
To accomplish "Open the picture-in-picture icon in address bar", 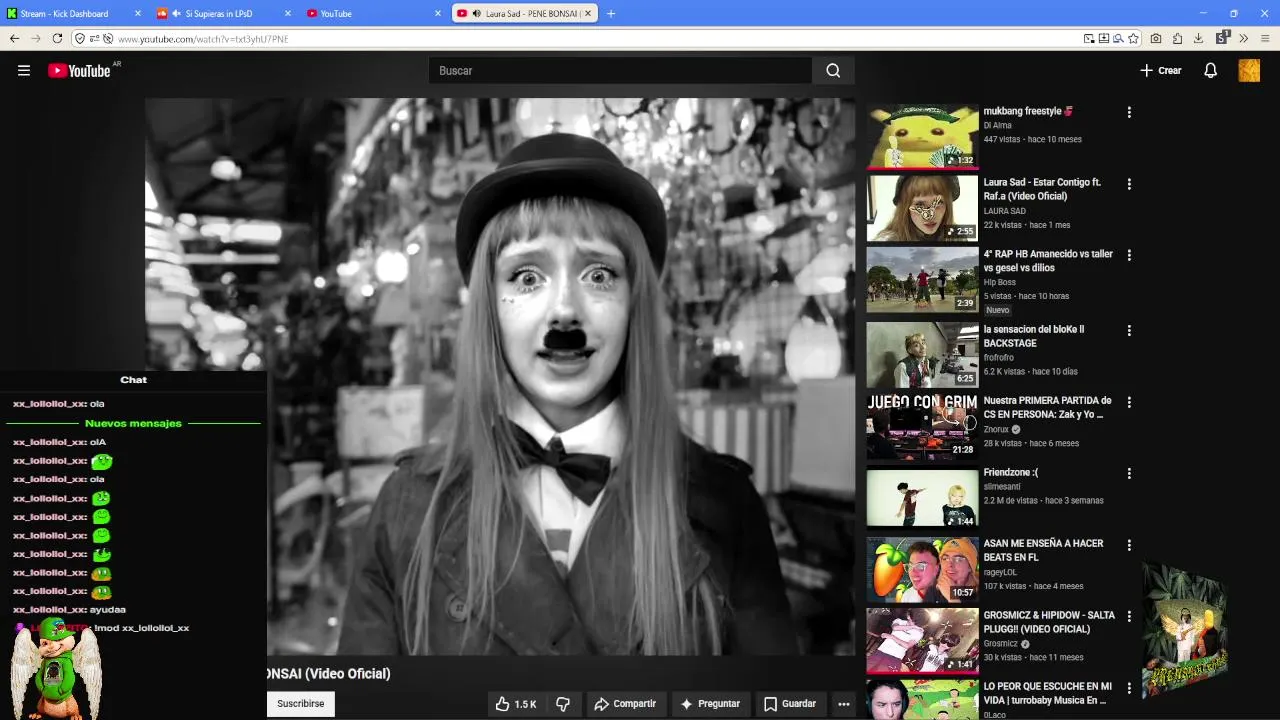I will click(x=1089, y=39).
